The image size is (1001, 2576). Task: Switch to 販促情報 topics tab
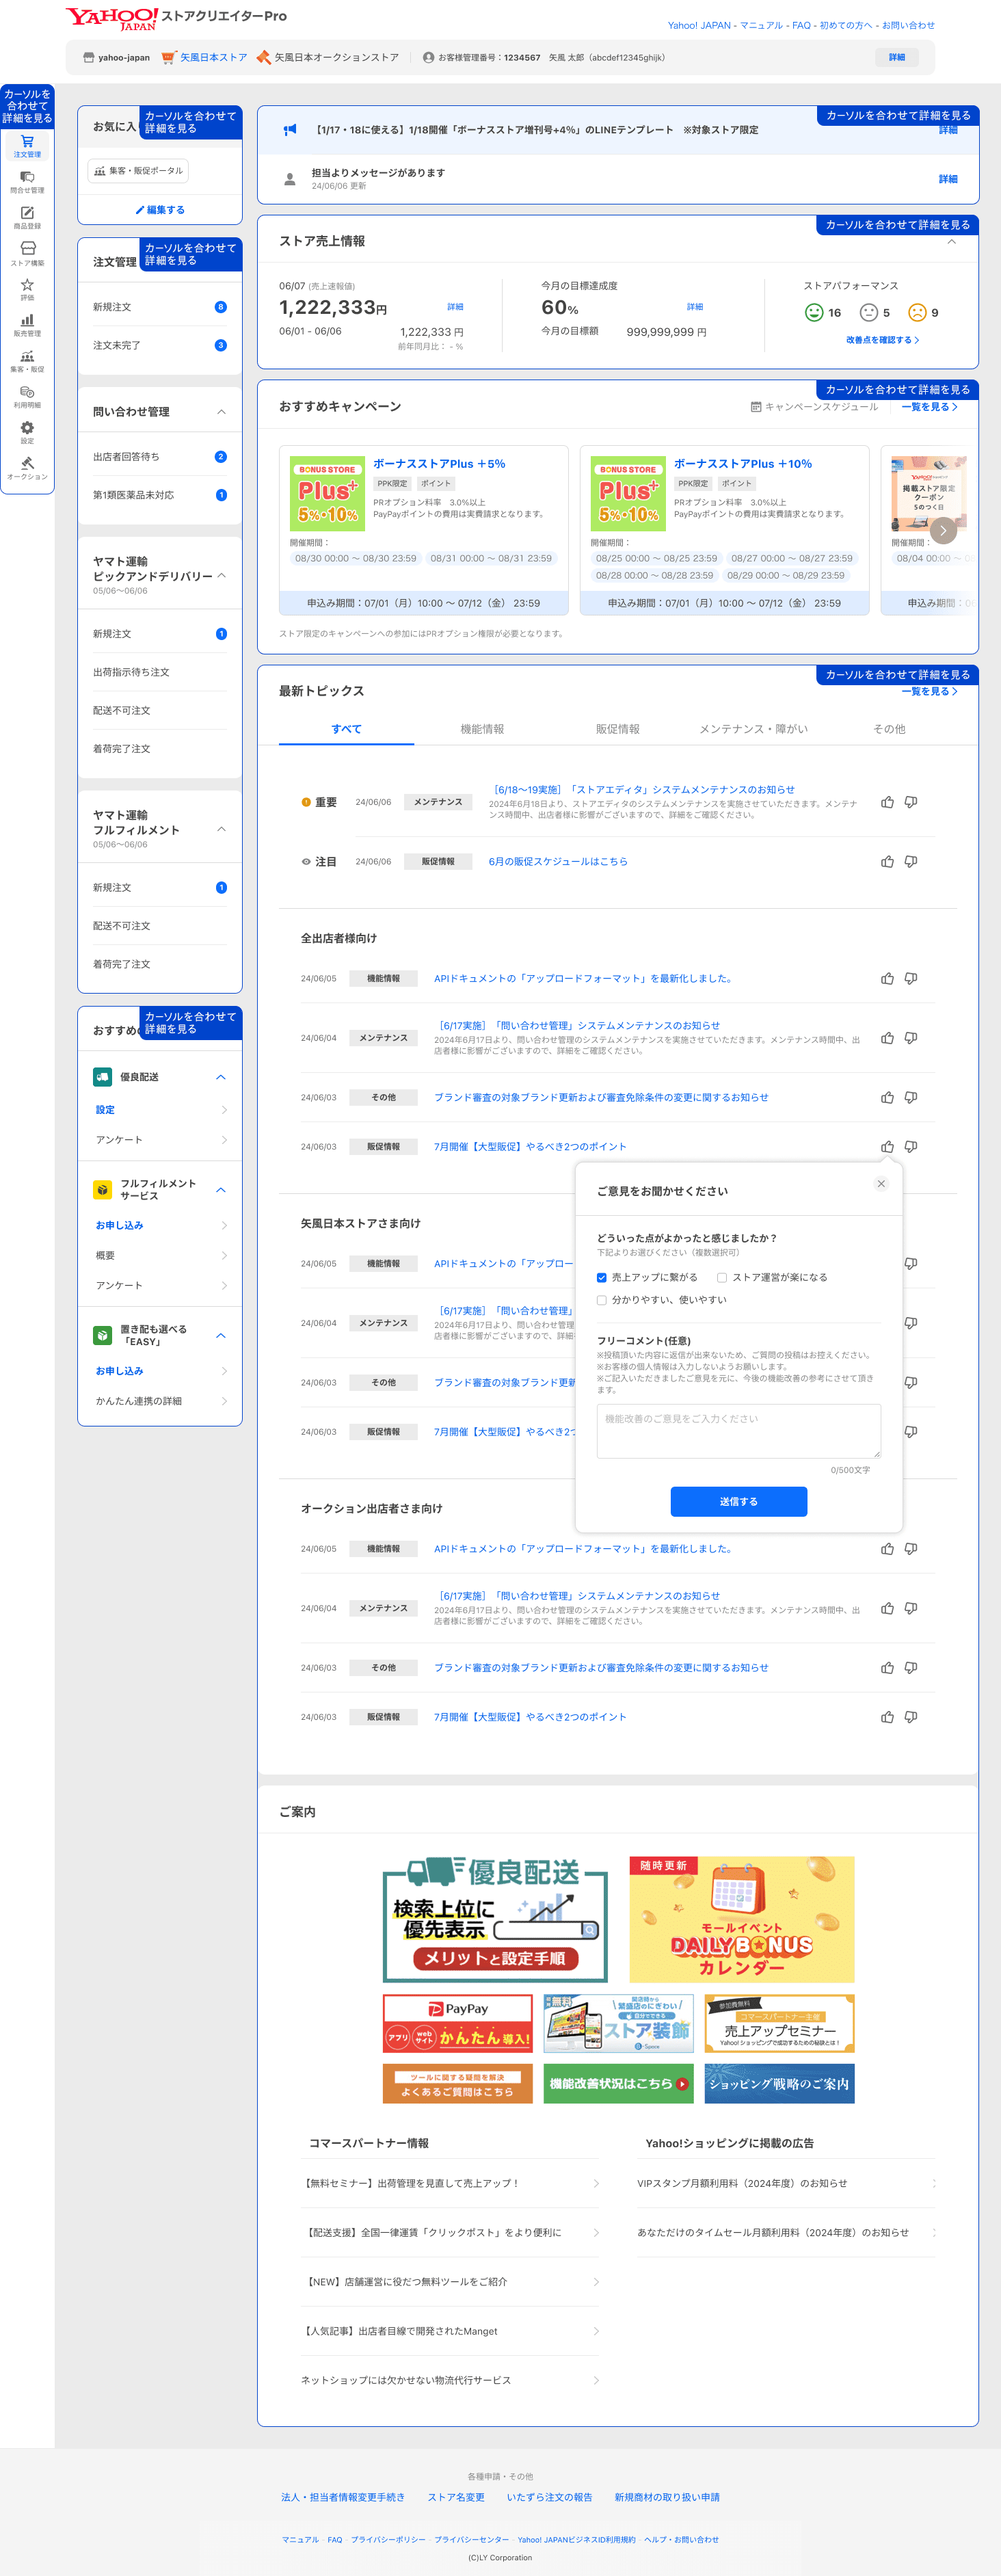click(x=618, y=729)
